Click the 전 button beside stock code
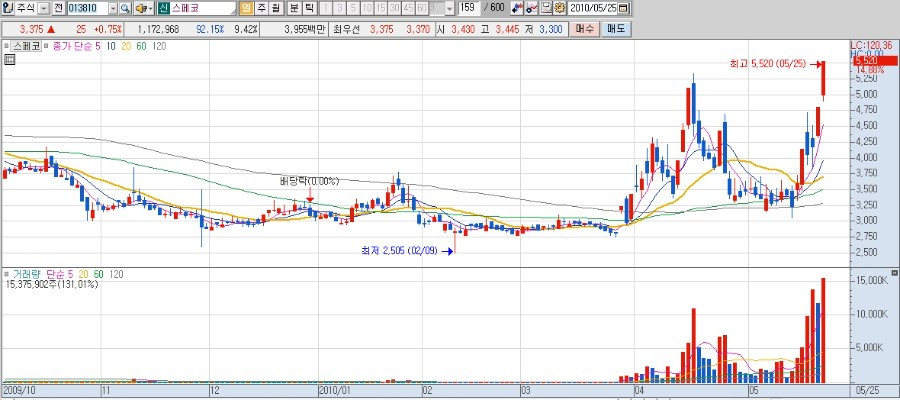Image resolution: width=900 pixels, height=400 pixels. tap(59, 8)
